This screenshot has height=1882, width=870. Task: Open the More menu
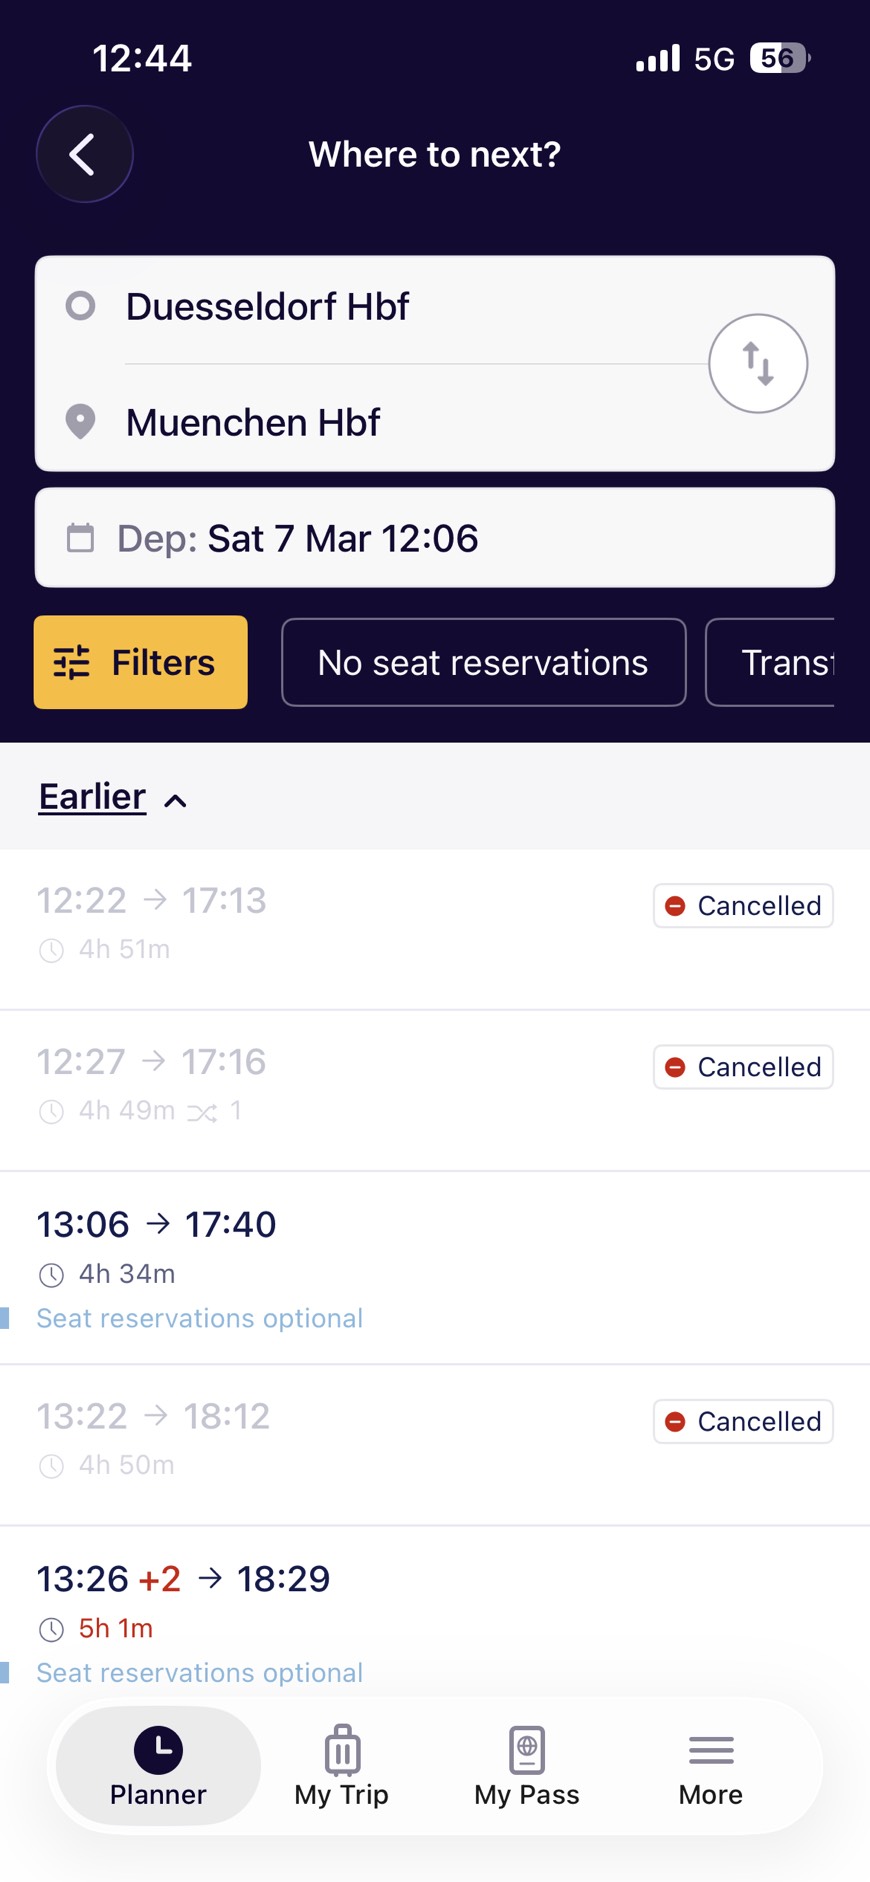(710, 1767)
